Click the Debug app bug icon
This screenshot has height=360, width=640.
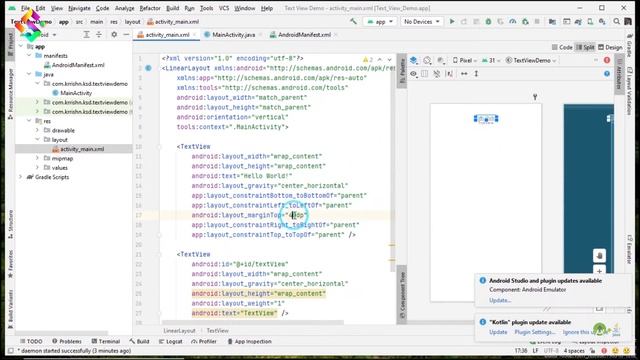pos(488,22)
